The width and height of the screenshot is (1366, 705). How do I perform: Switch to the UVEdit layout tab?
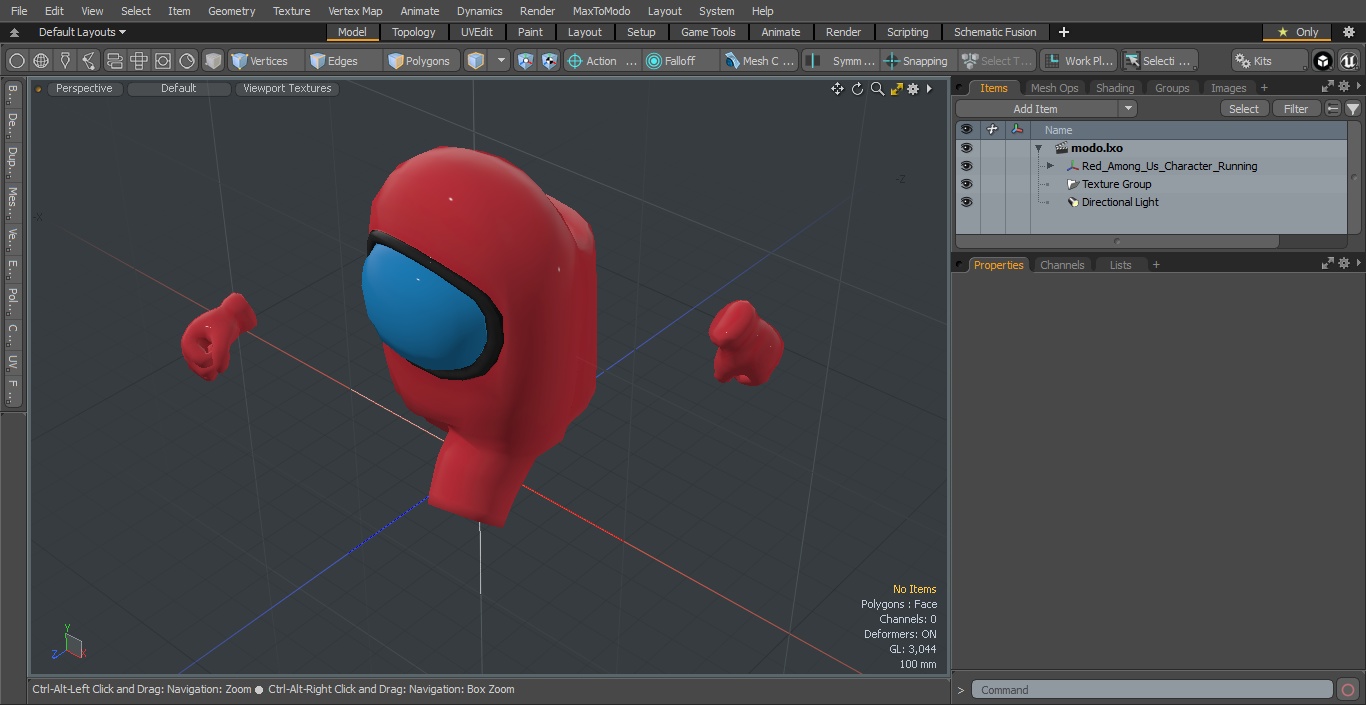tap(477, 32)
